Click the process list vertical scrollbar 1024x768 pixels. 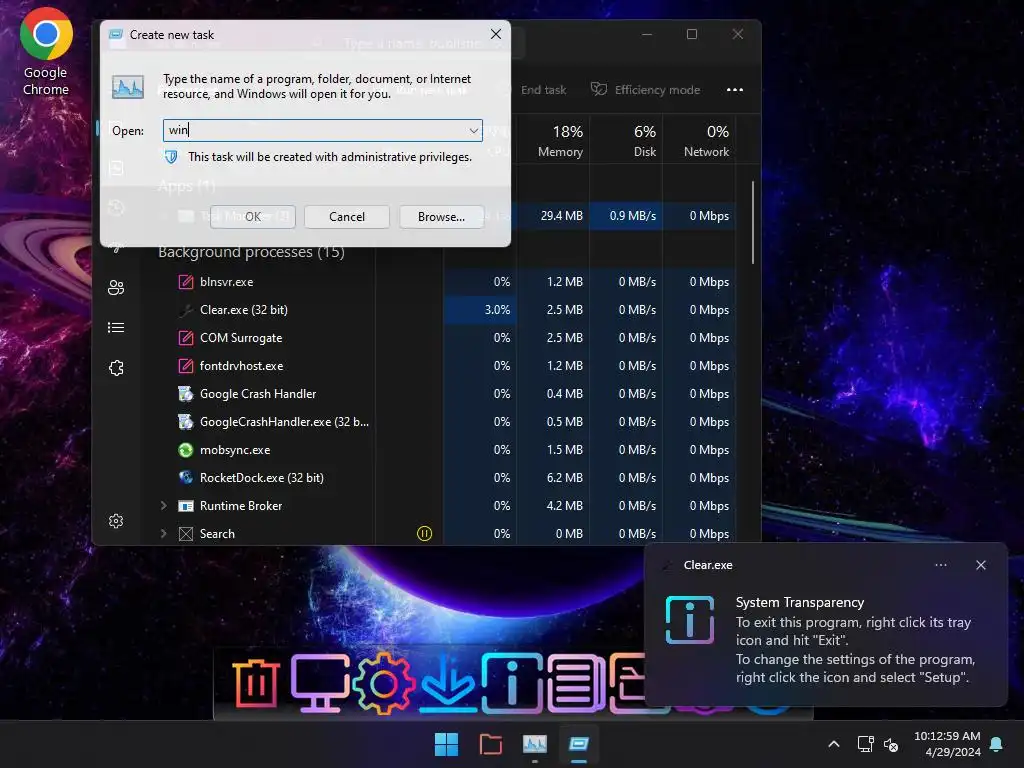[x=752, y=222]
